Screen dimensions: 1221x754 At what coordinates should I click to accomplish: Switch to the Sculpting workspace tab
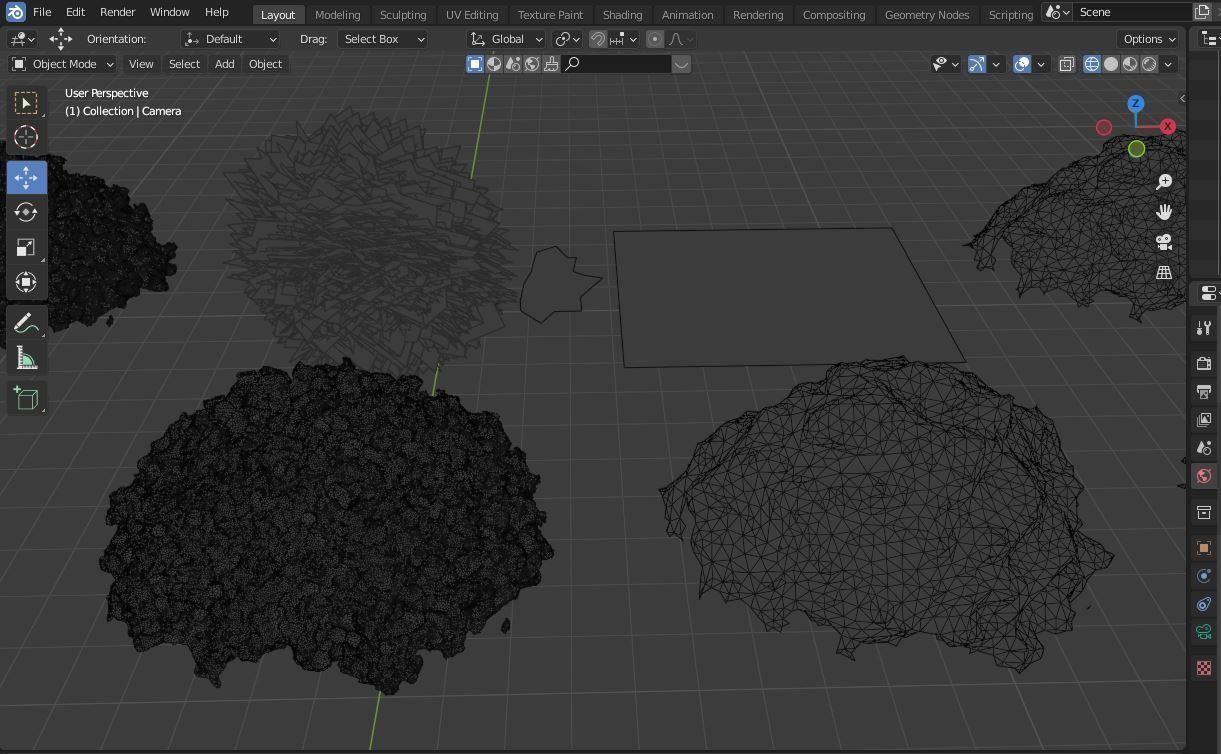click(x=403, y=15)
